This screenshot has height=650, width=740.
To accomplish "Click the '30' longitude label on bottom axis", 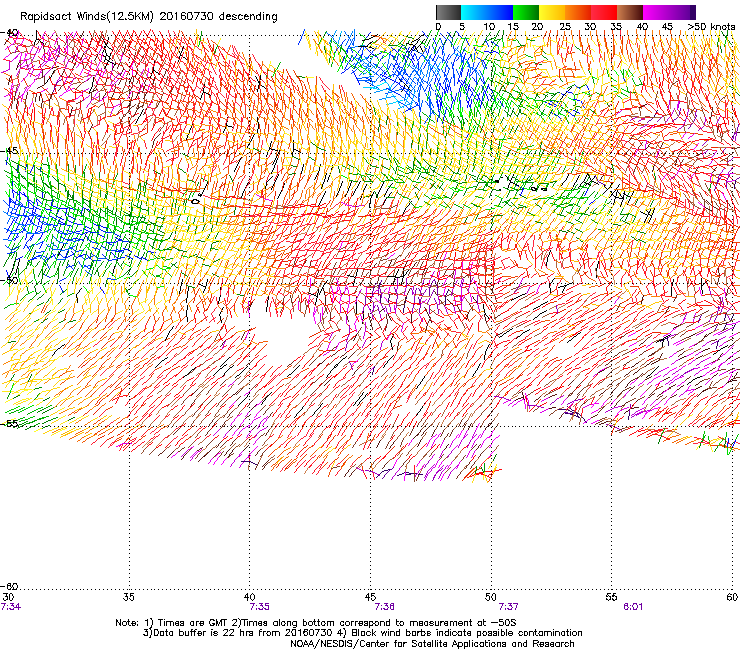I will pyautogui.click(x=8, y=597).
